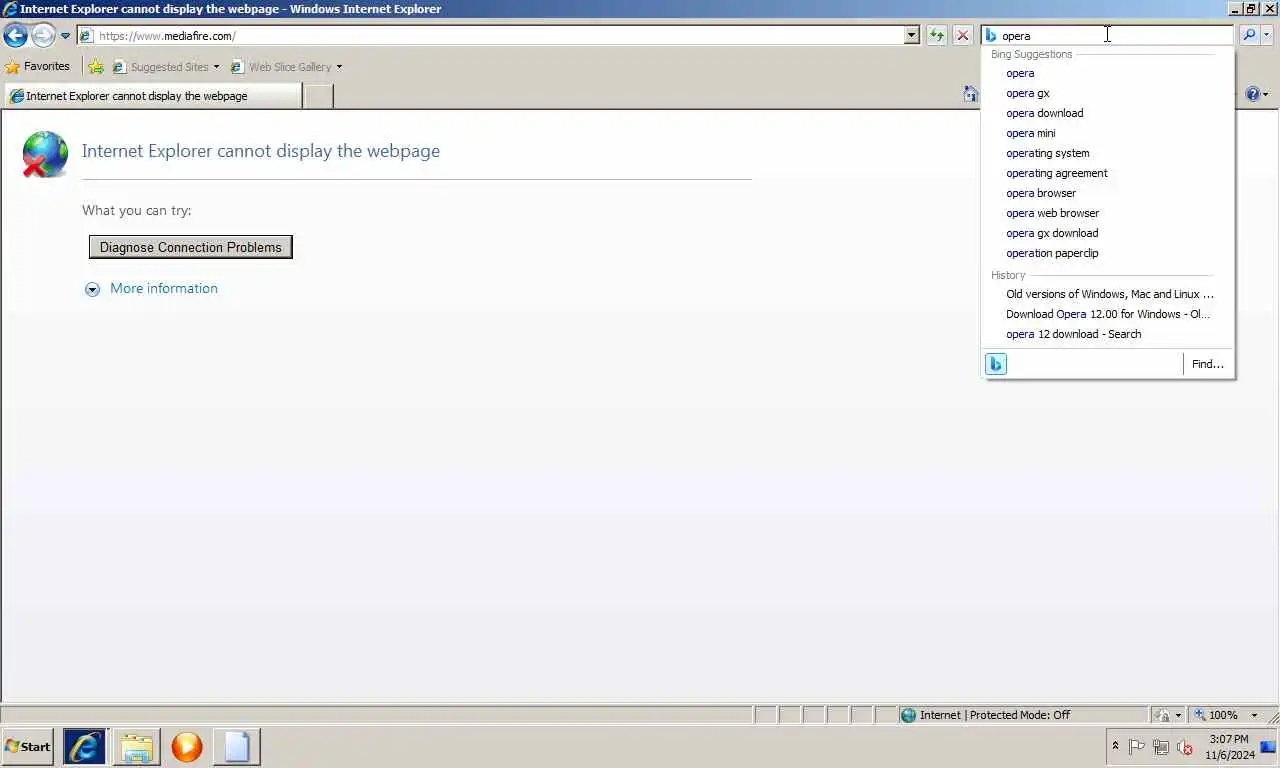Choose 'opera download' suggestion
1280x768 pixels.
1108,113
